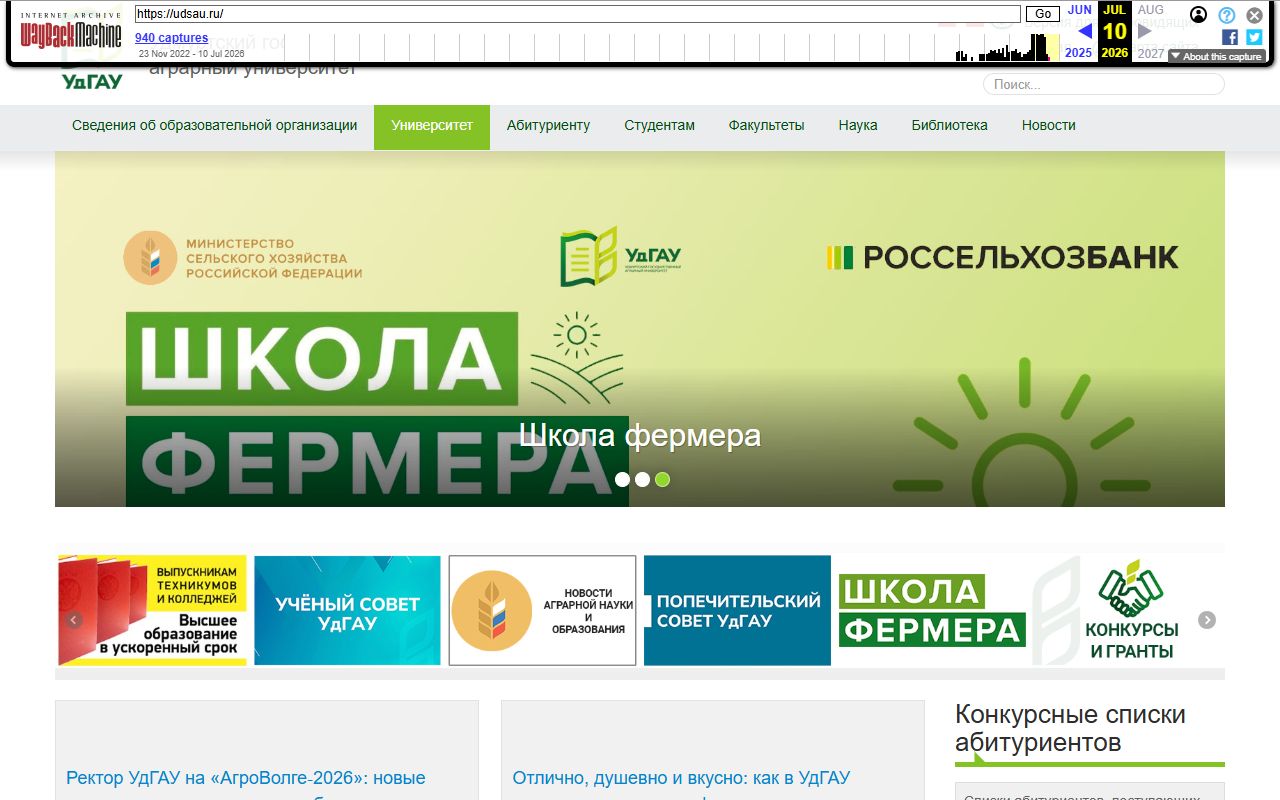
Task: Open the Школа фермера slide title
Action: pos(640,436)
